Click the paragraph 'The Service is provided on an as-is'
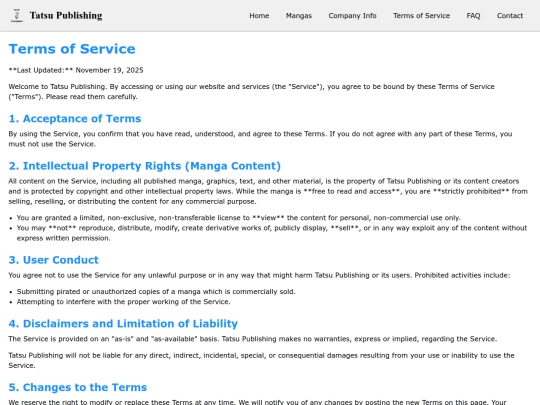Viewport: 540px width, 405px height. click(253, 339)
